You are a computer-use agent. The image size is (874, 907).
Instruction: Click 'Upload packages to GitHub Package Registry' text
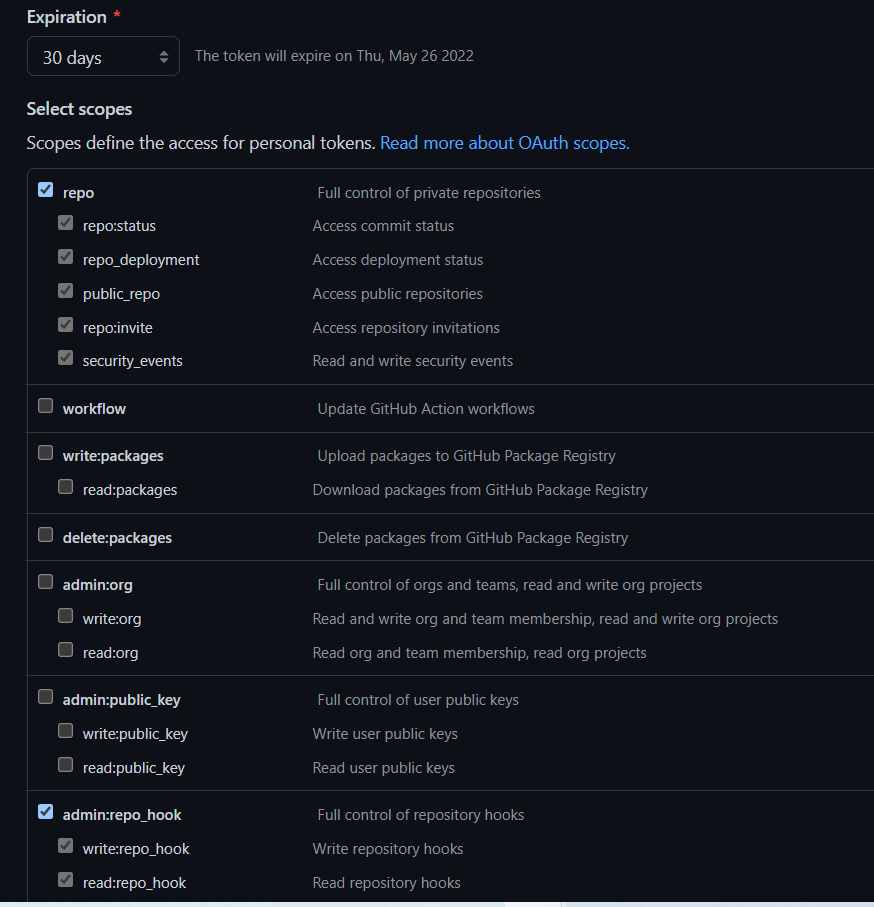click(466, 456)
